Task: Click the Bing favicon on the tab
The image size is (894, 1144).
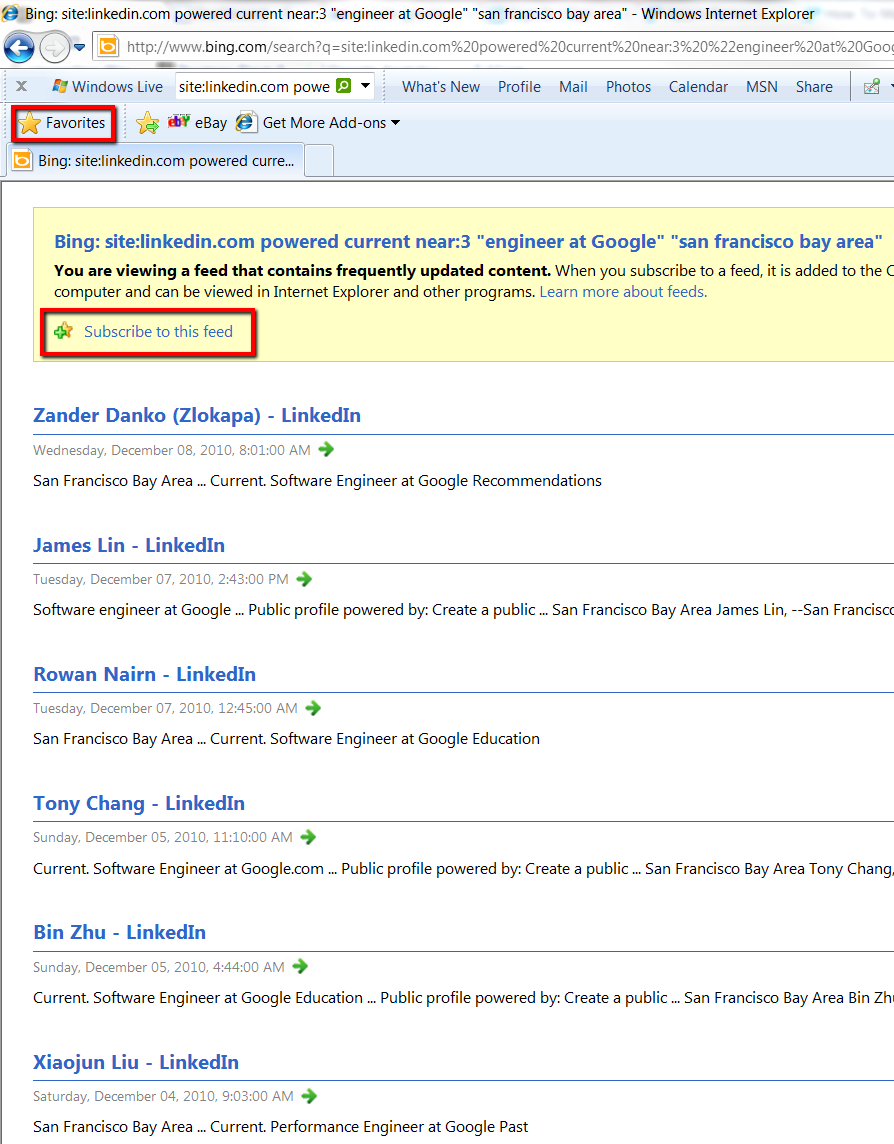Action: click(23, 161)
